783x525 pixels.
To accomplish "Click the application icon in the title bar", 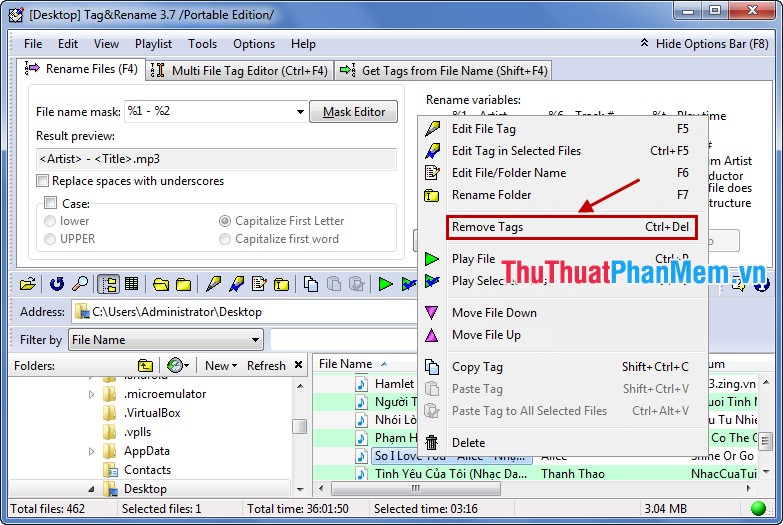I will (16, 15).
